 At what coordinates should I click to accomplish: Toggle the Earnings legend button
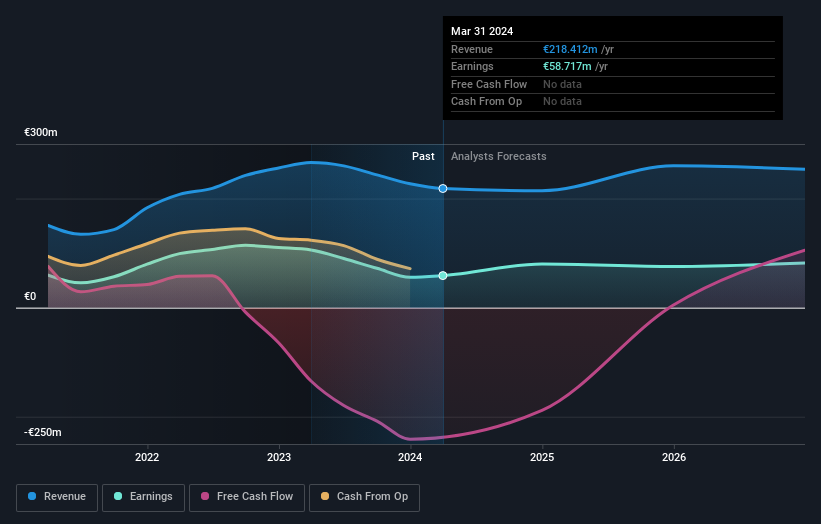[x=143, y=497]
